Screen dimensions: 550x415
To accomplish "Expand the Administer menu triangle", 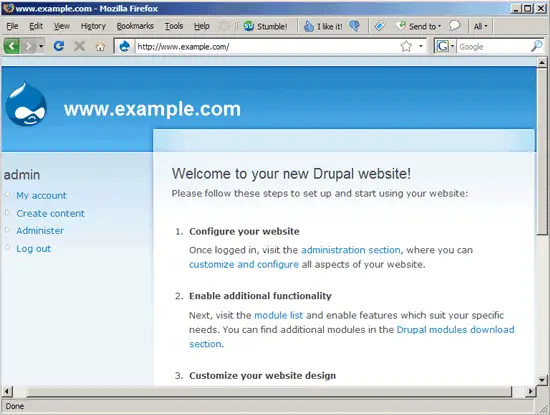I will (7, 230).
